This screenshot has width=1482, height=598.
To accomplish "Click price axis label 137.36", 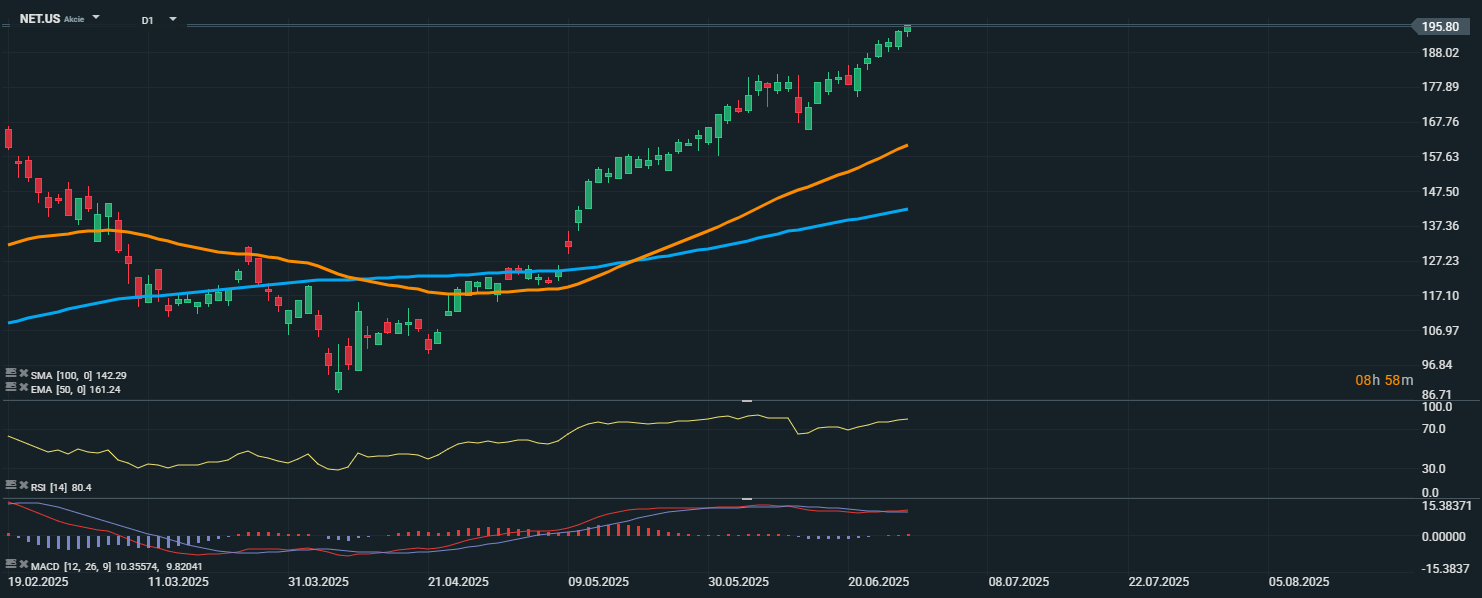I will 1440,226.
